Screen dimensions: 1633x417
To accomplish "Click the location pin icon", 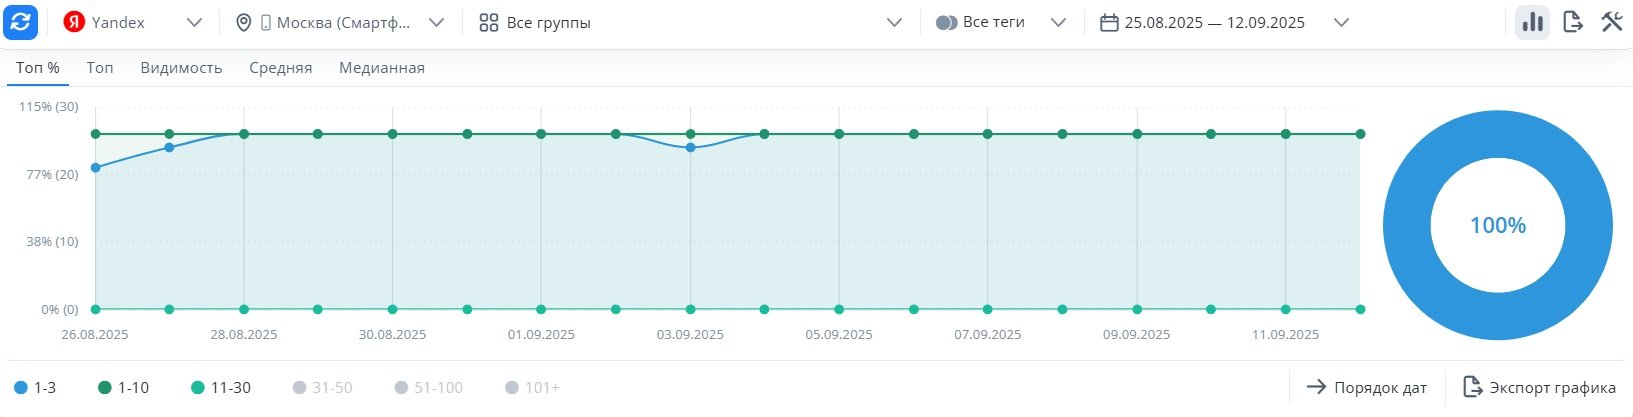I will click(x=243, y=23).
